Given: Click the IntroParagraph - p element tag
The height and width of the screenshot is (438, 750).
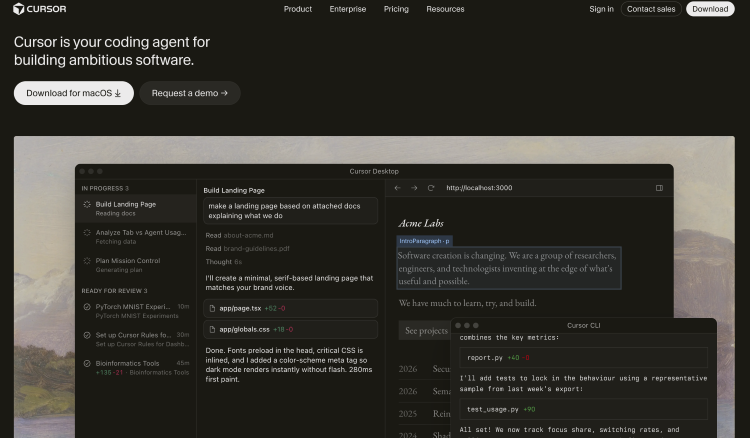Looking at the screenshot, I should (x=424, y=241).
